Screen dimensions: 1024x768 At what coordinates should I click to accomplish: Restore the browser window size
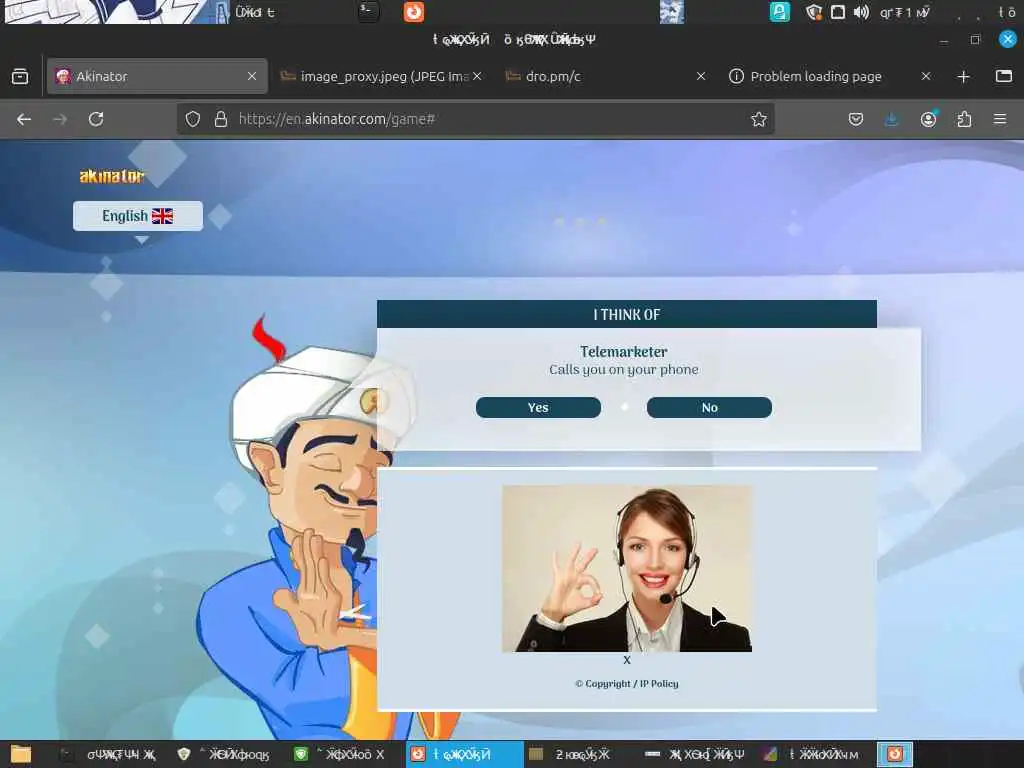pos(976,40)
